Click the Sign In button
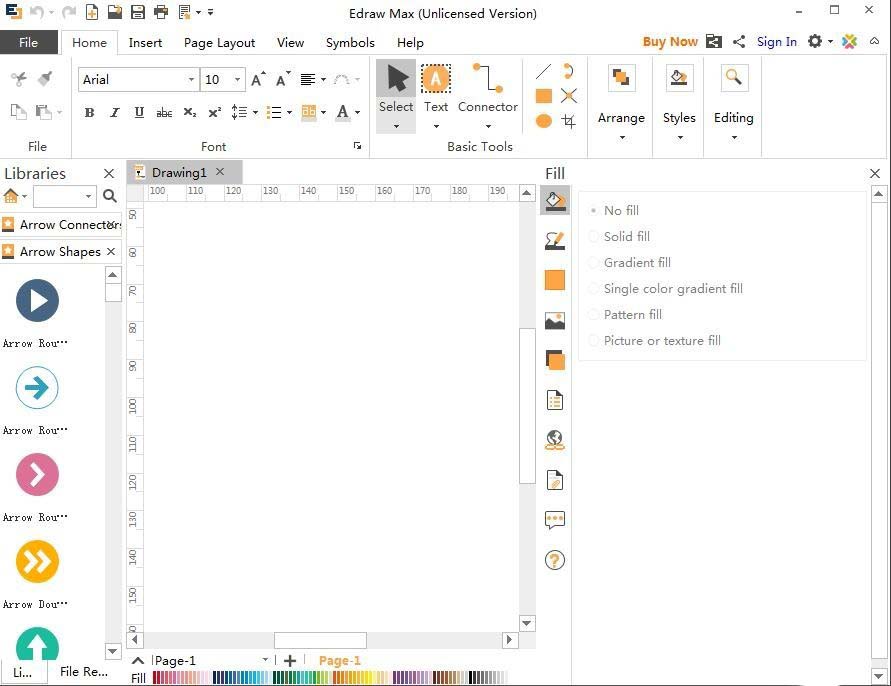 776,42
